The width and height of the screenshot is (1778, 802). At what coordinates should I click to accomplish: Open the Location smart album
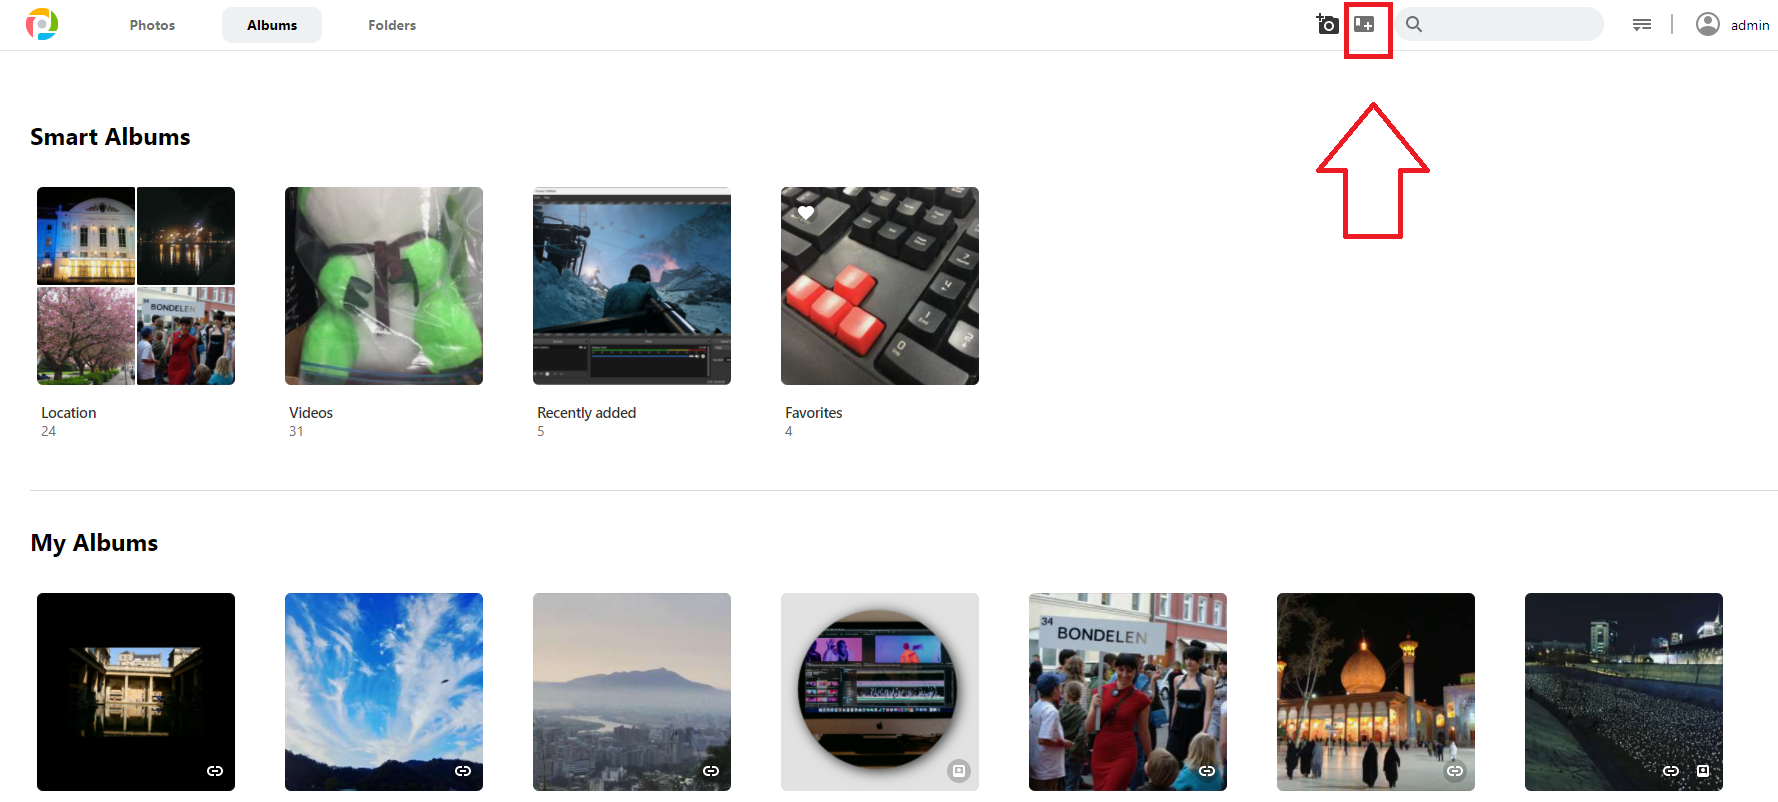point(136,286)
